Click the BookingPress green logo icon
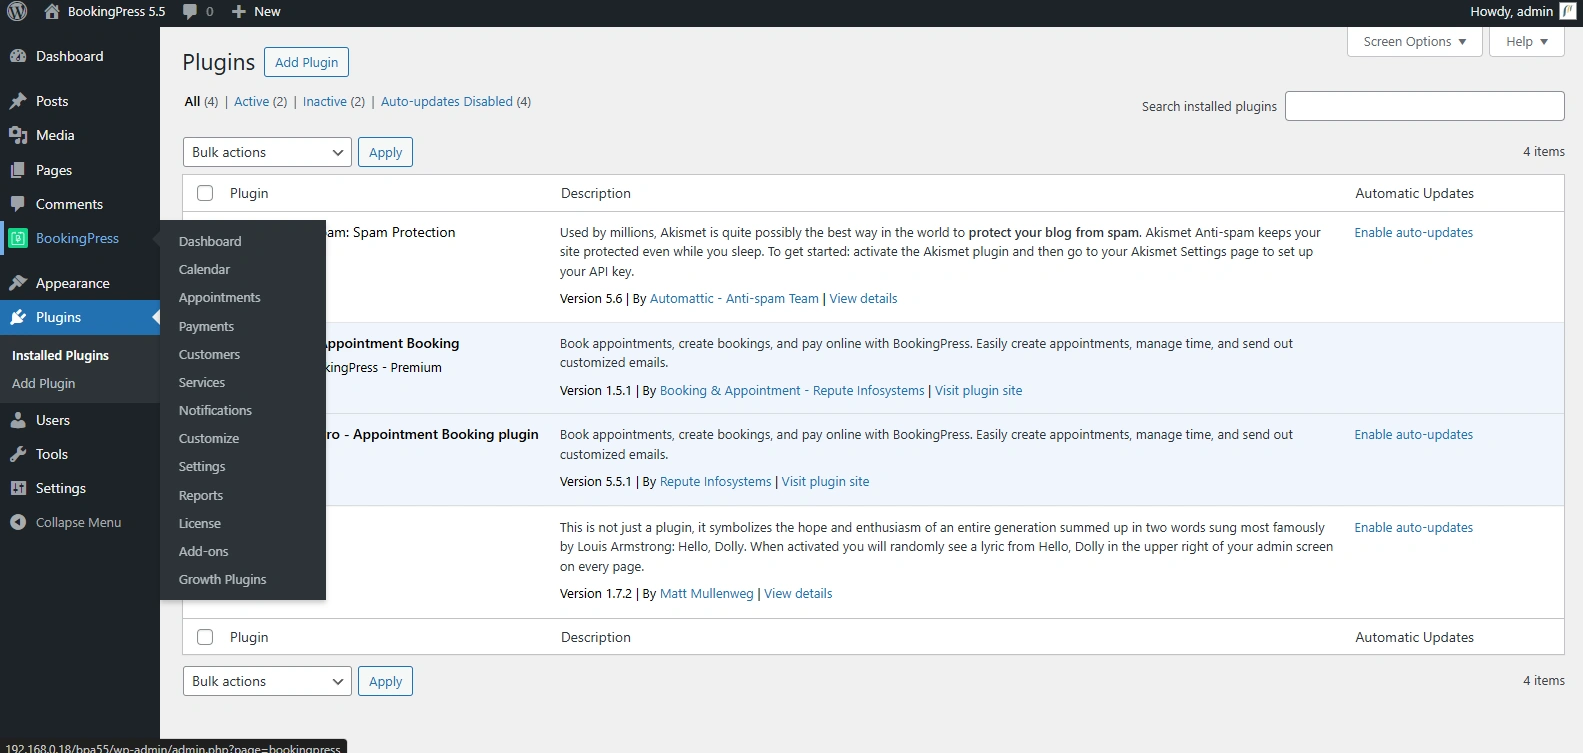The height and width of the screenshot is (753, 1583). [18, 238]
